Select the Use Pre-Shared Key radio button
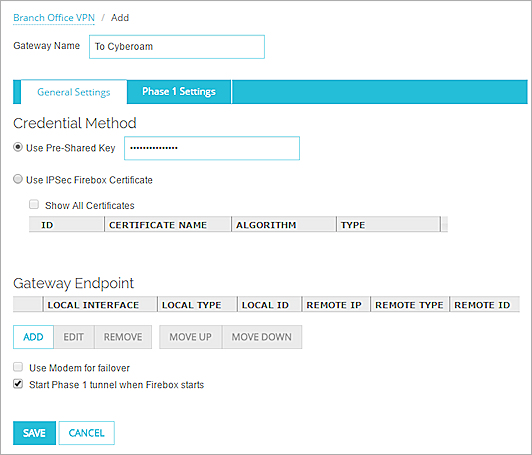The image size is (532, 455). [x=18, y=147]
